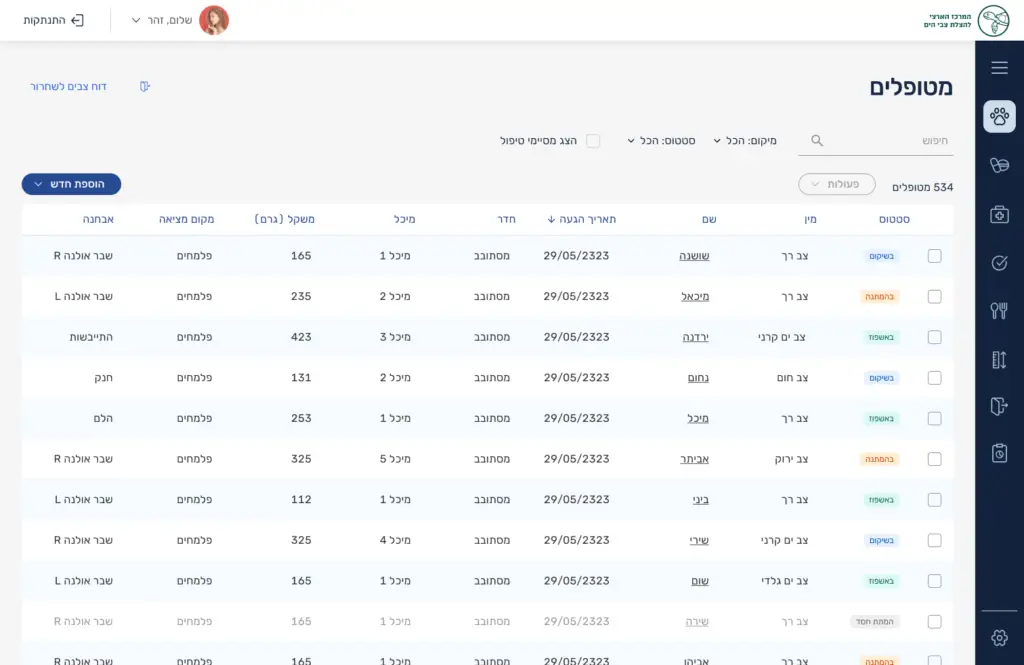Open the סטטוס: הכל status filter dropdown
The width and height of the screenshot is (1024, 665).
(x=661, y=141)
